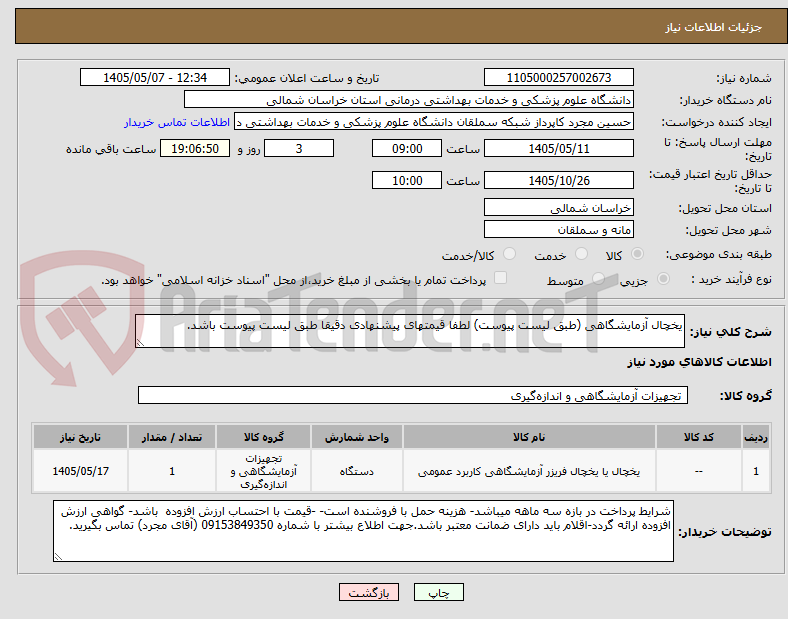Click the تعداد / مقدار column header
The height and width of the screenshot is (619, 788).
tap(172, 437)
